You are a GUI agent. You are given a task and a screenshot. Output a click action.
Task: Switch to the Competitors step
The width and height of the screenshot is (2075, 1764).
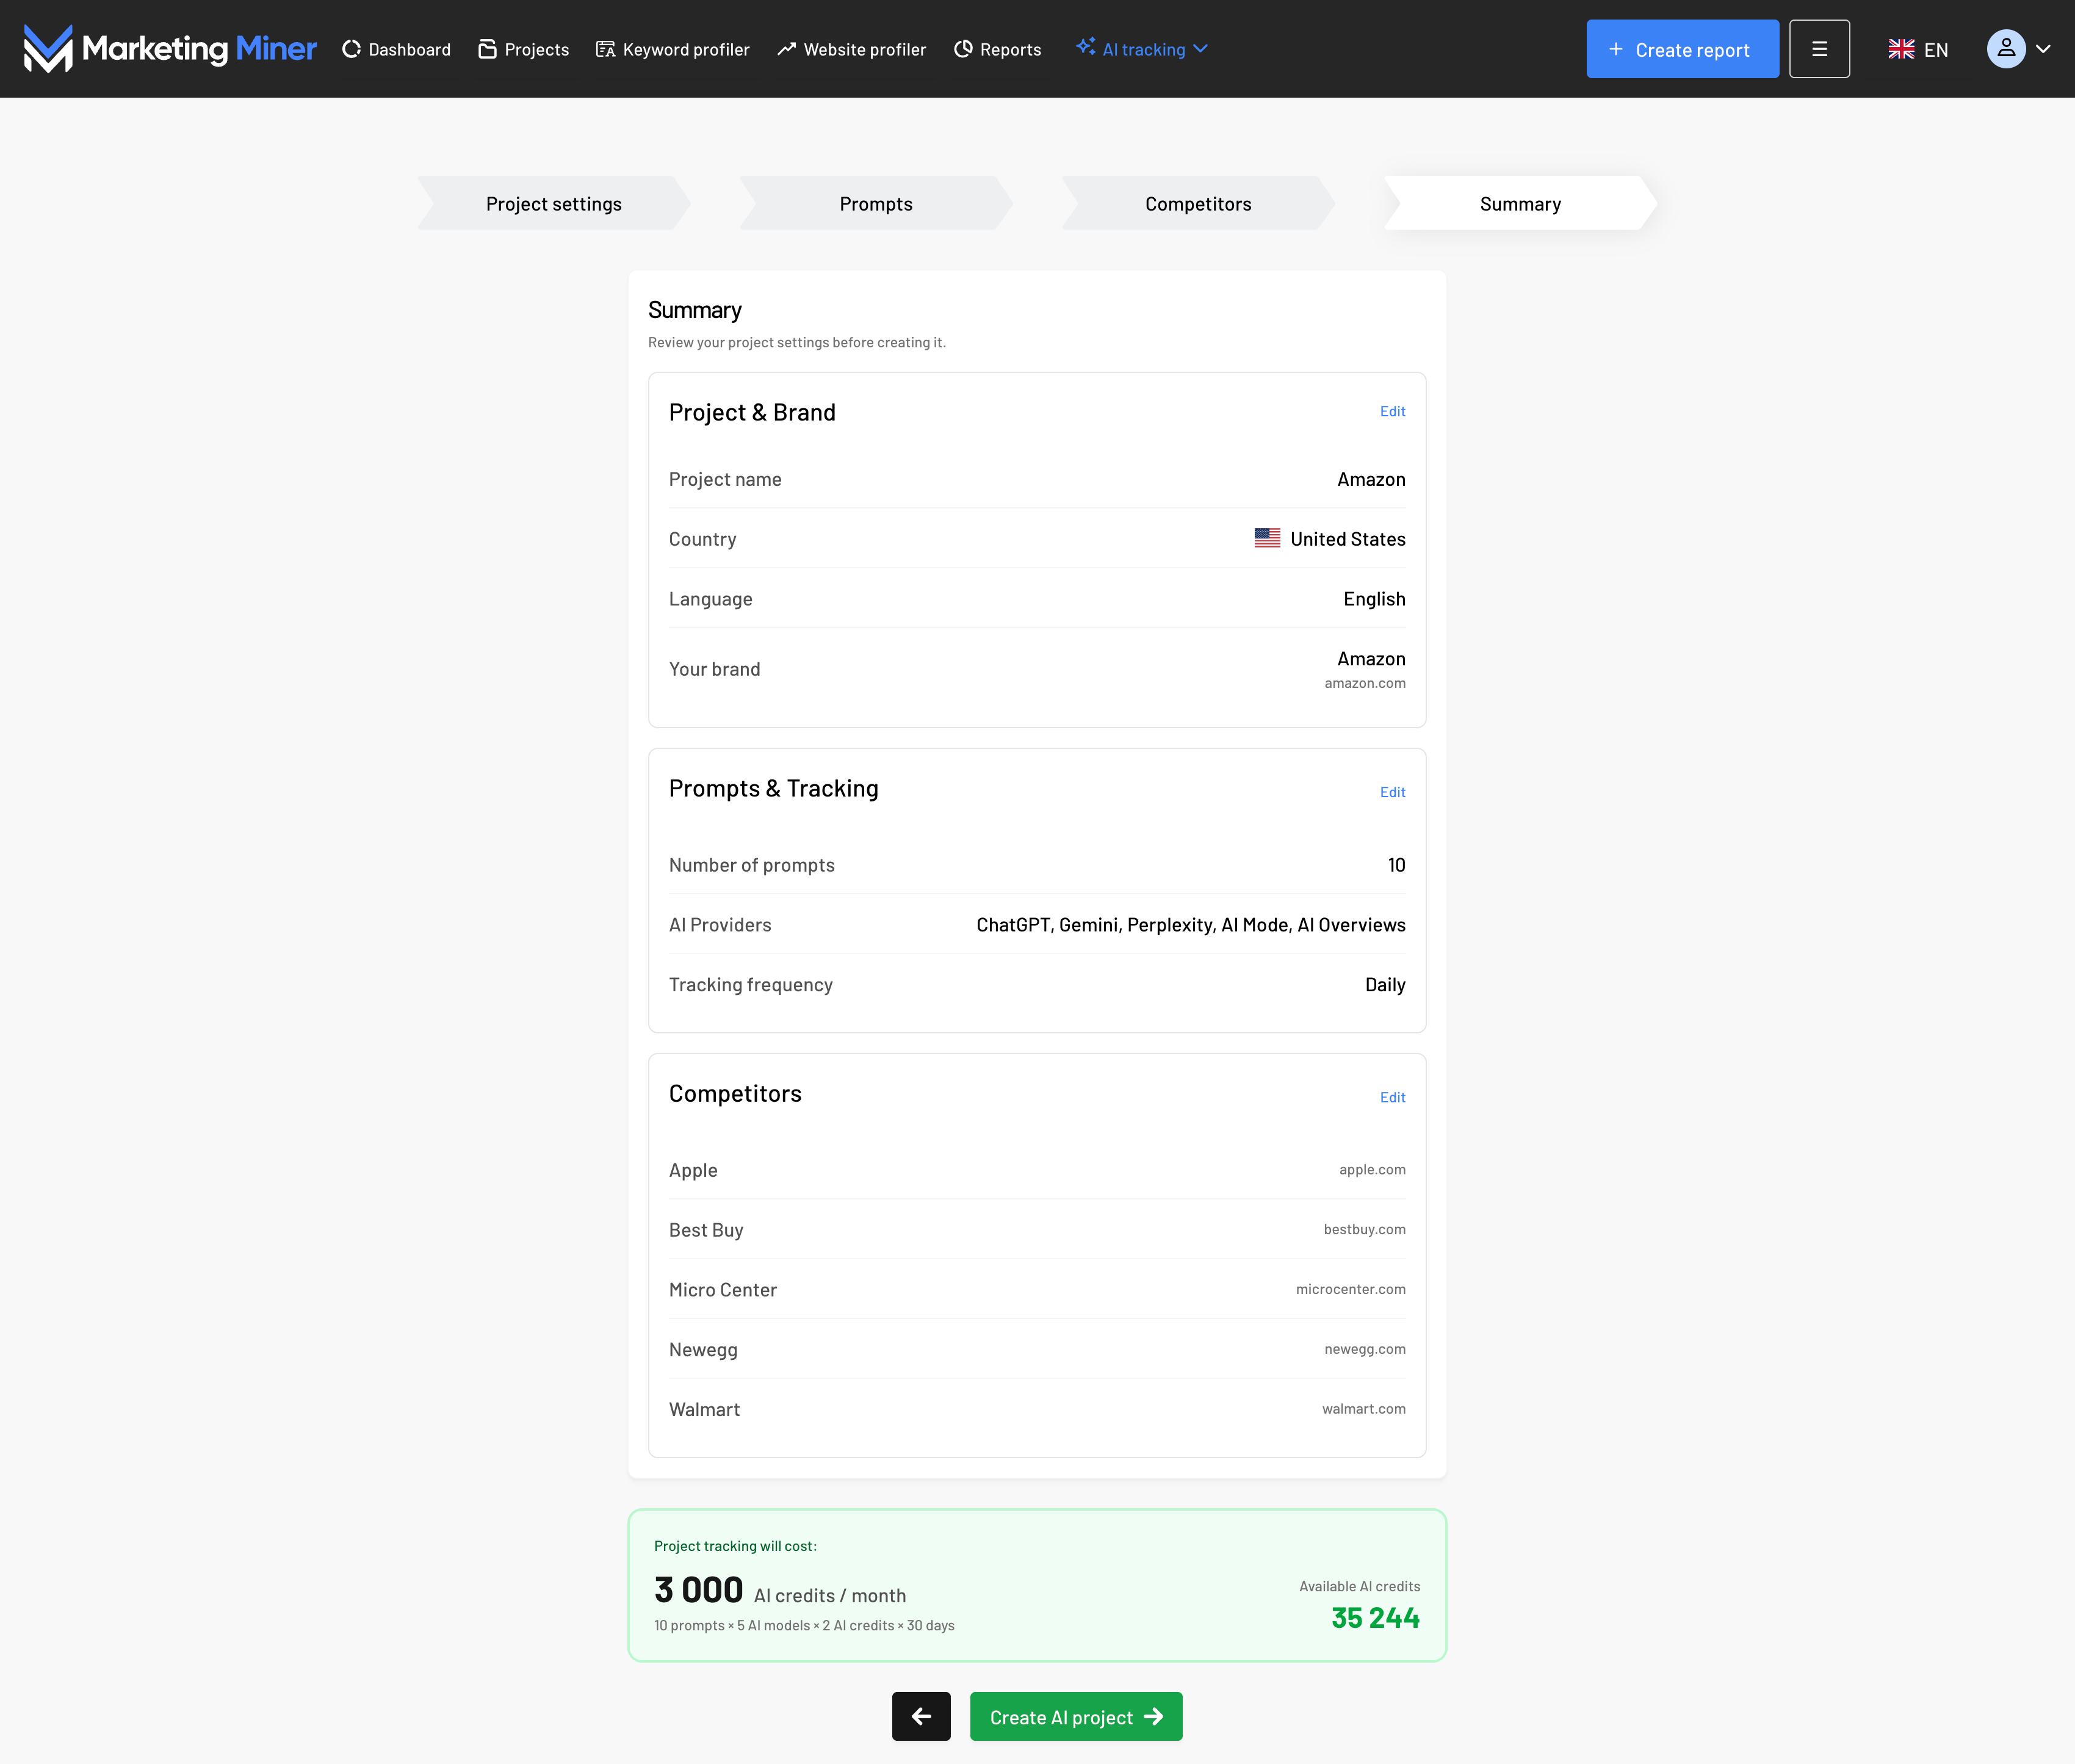[x=1197, y=204]
